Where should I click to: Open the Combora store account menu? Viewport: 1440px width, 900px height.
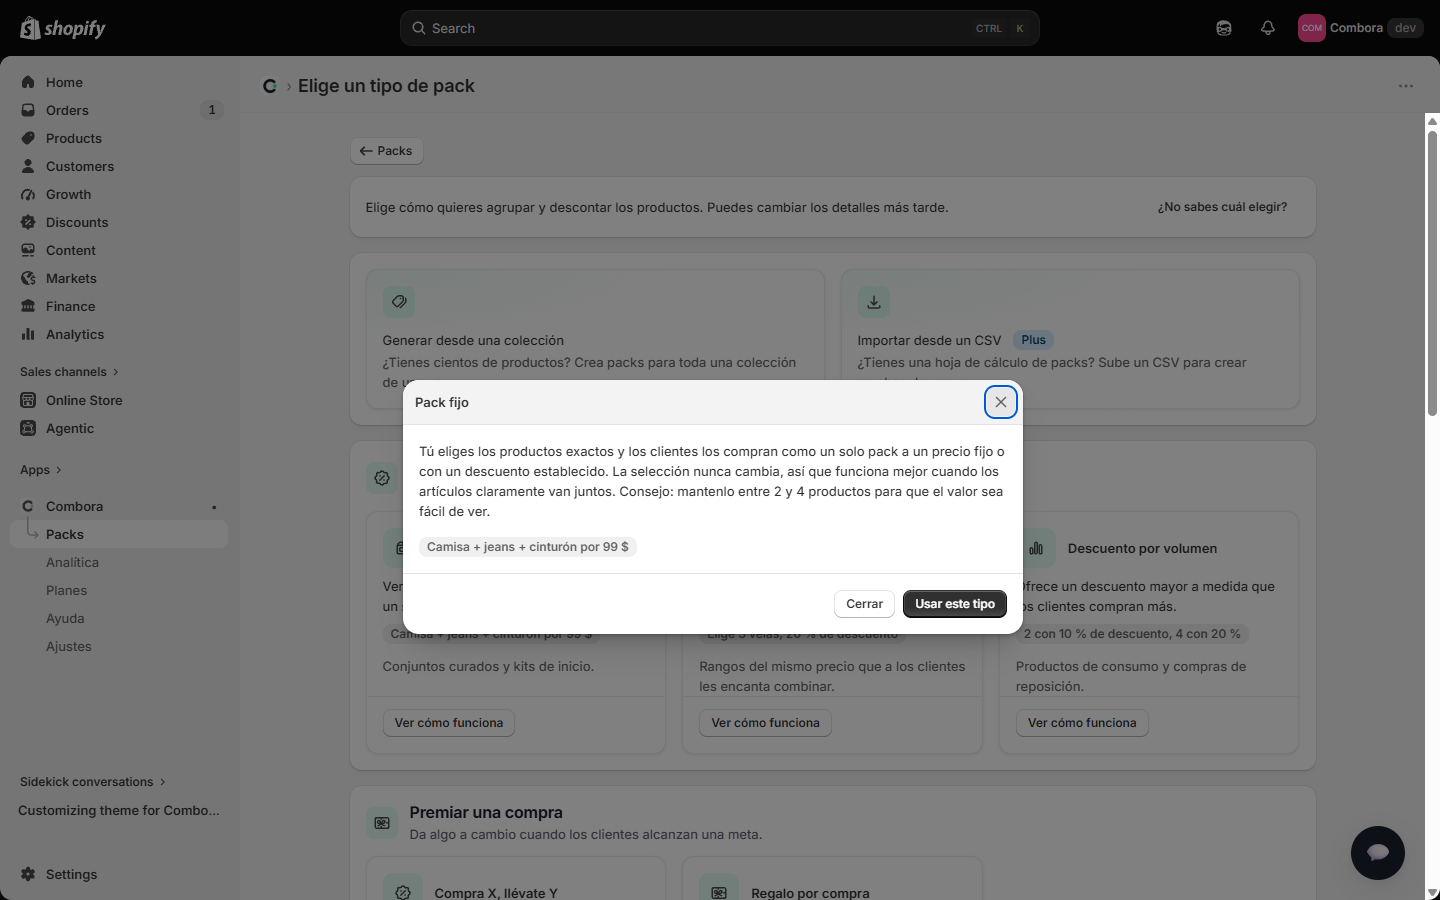point(1360,28)
